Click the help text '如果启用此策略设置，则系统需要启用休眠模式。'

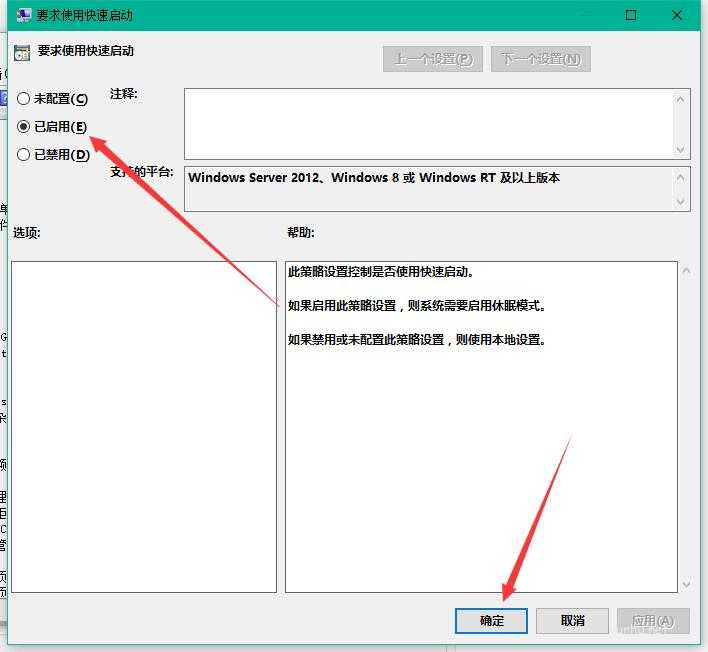pyautogui.click(x=417, y=306)
